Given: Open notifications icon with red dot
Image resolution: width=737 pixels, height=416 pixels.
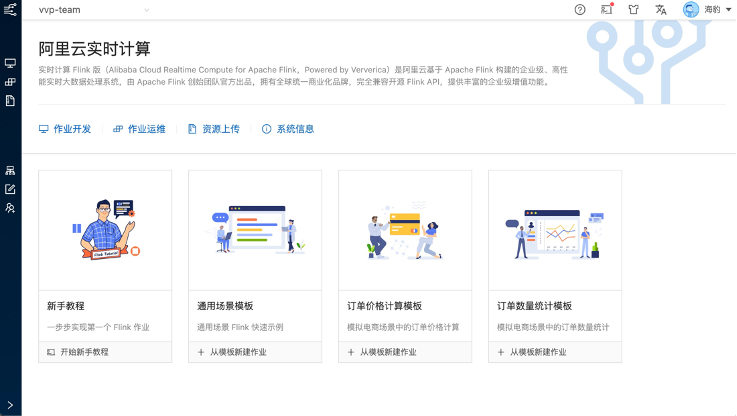Looking at the screenshot, I should [x=607, y=9].
